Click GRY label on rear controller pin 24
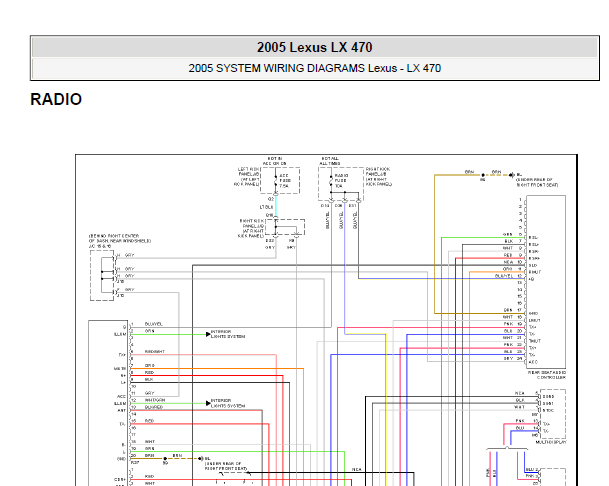The height and width of the screenshot is (486, 609). coord(508,359)
